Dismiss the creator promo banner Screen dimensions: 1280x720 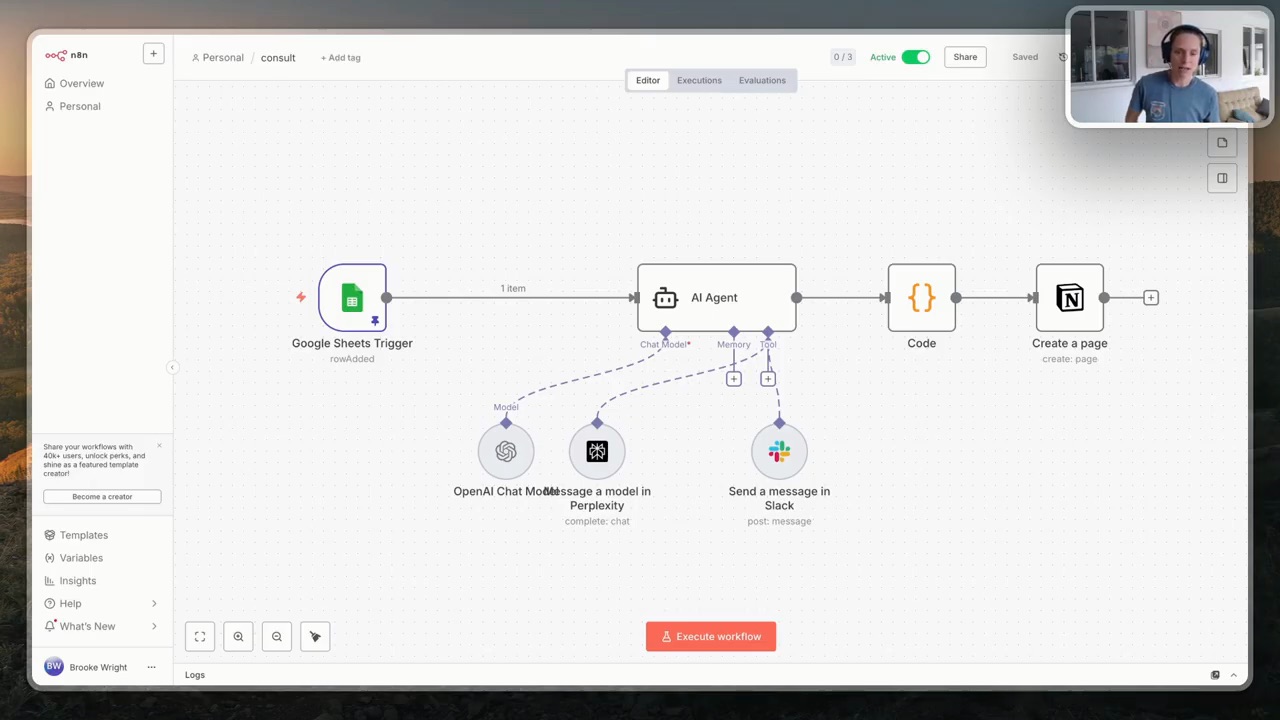tap(159, 446)
